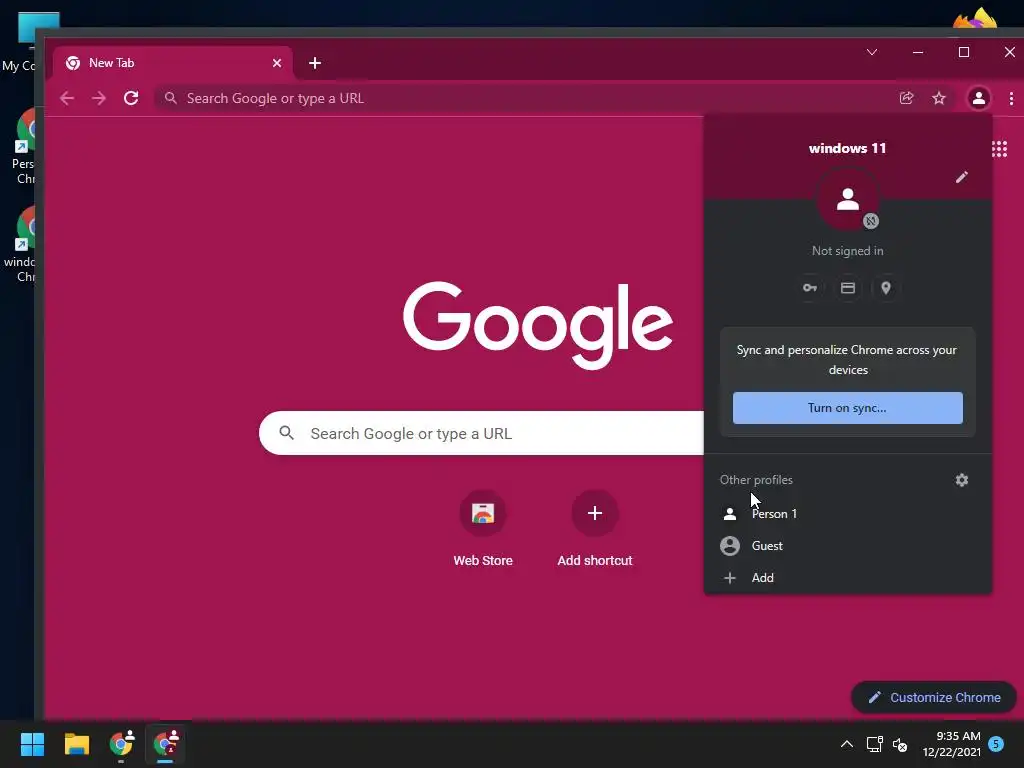Click the profile avatar button in toolbar

(x=978, y=99)
